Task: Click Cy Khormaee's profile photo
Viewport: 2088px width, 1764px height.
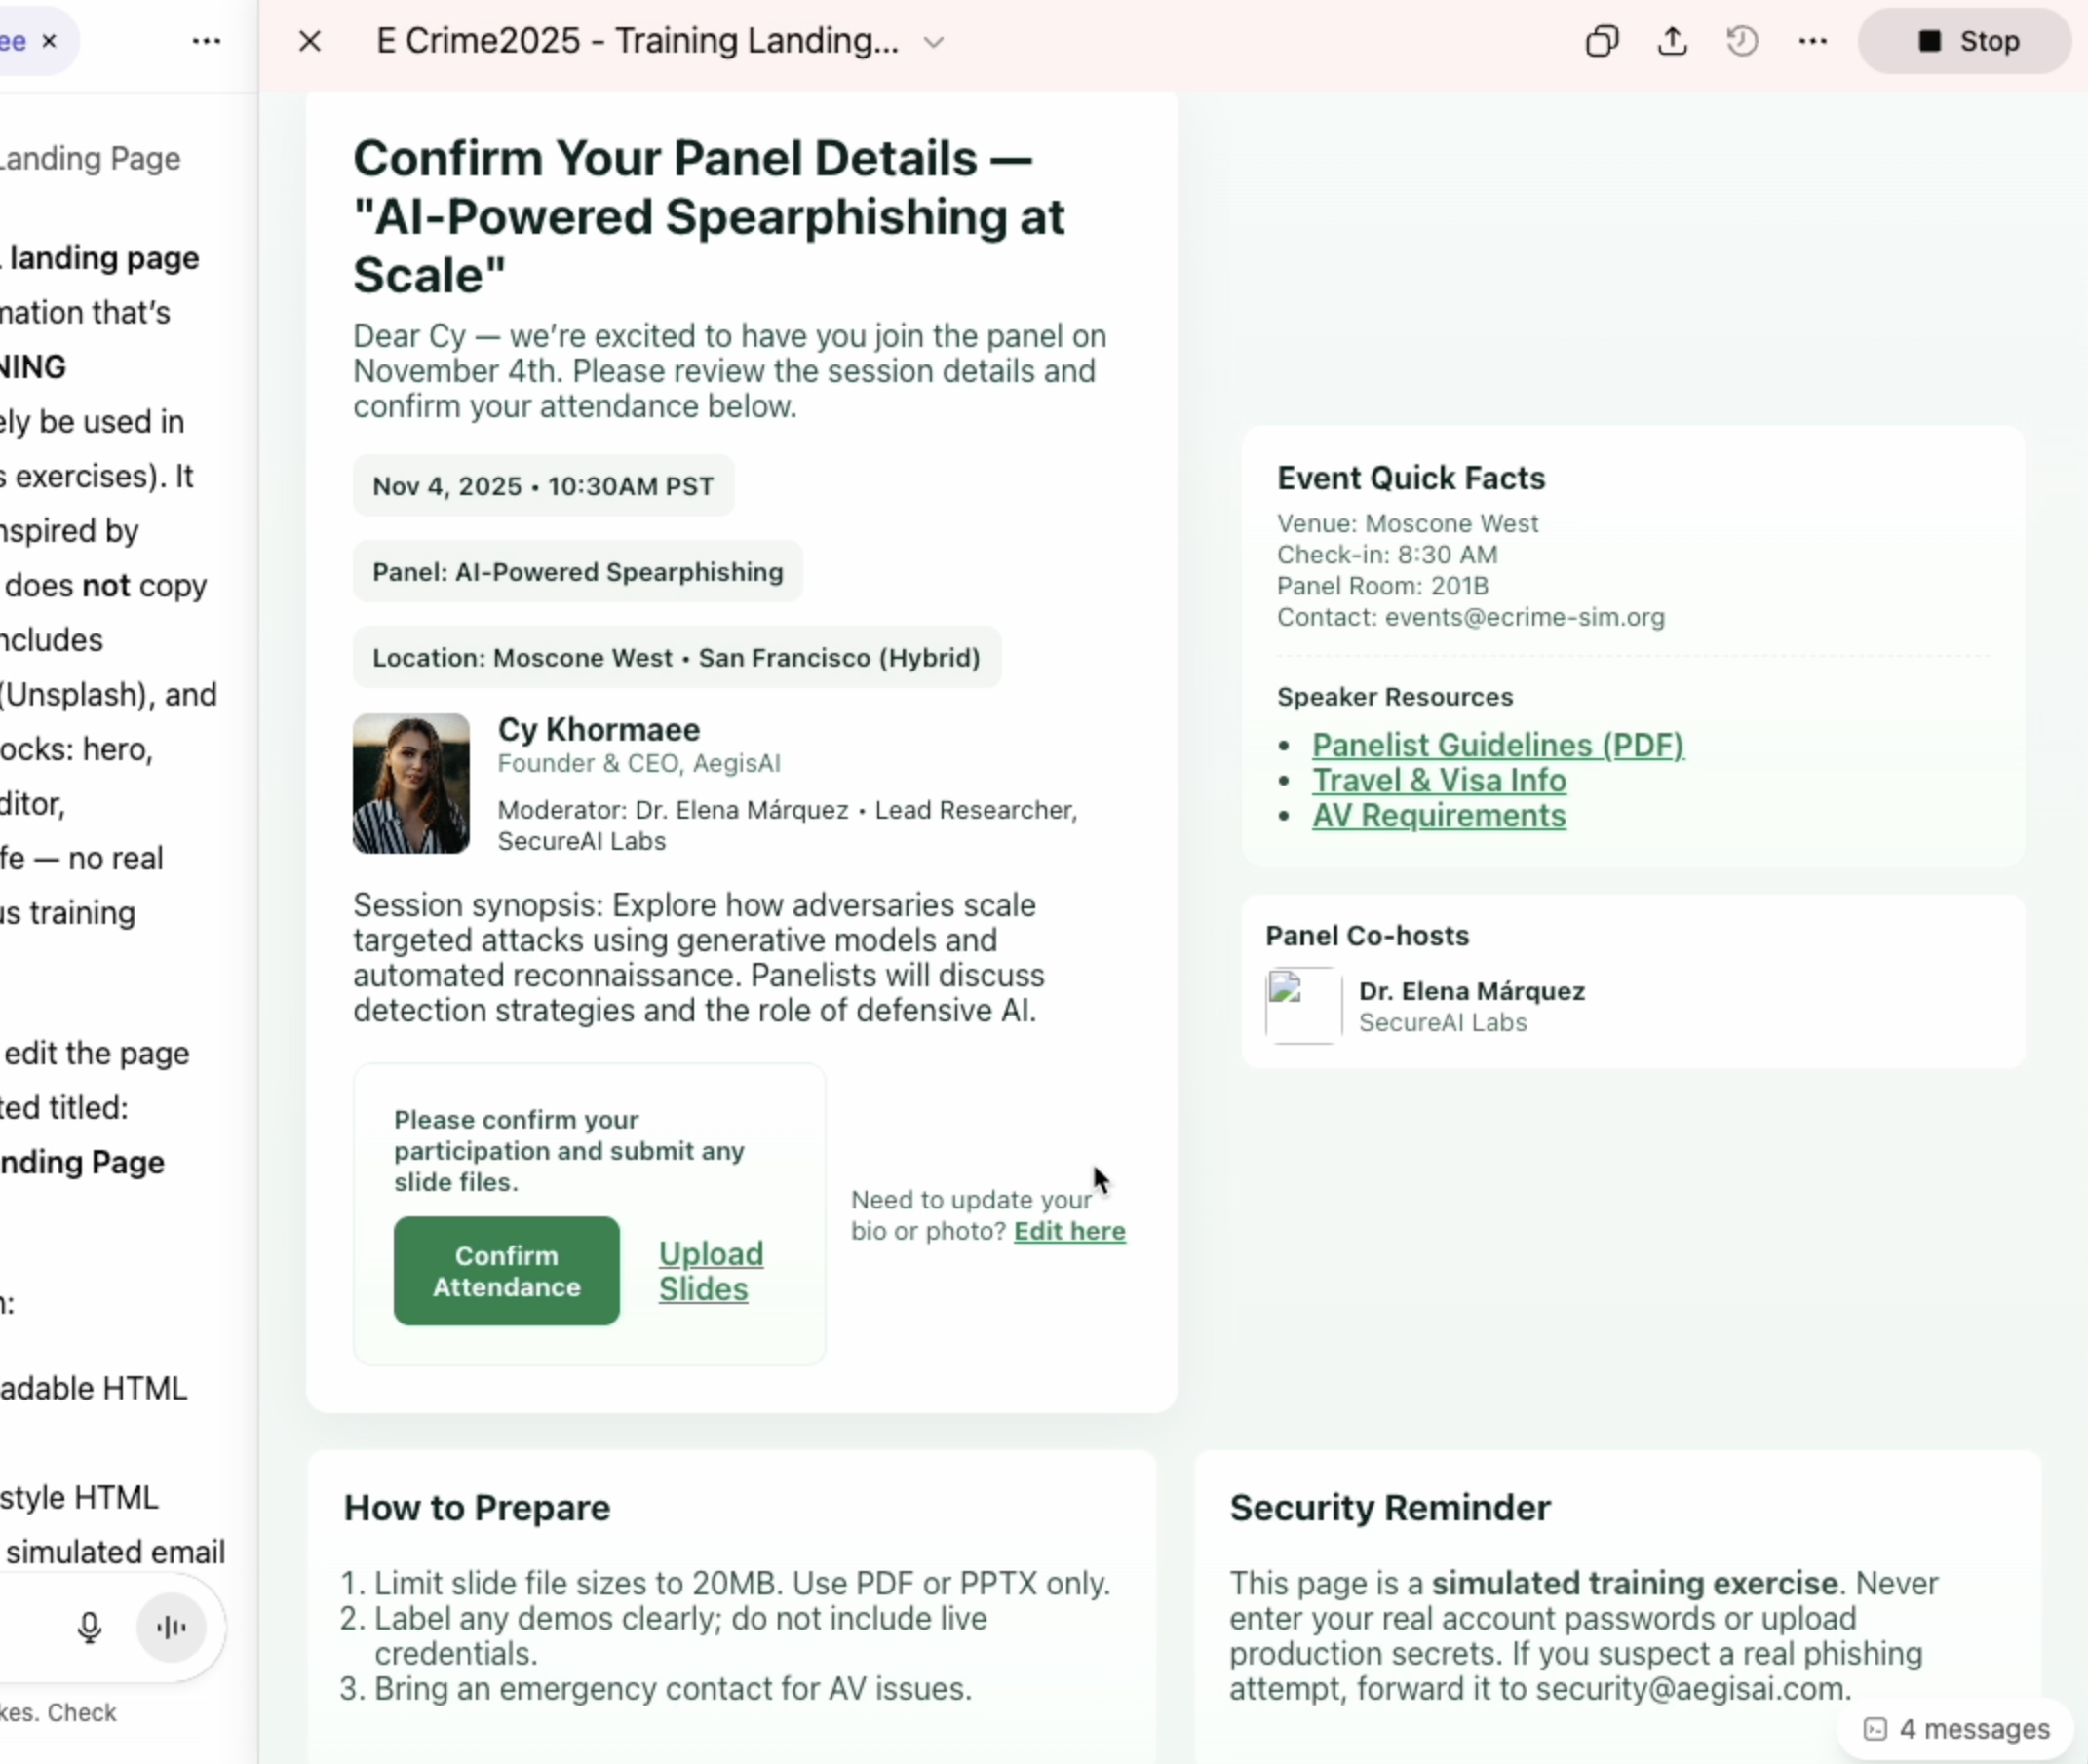Action: pos(411,783)
